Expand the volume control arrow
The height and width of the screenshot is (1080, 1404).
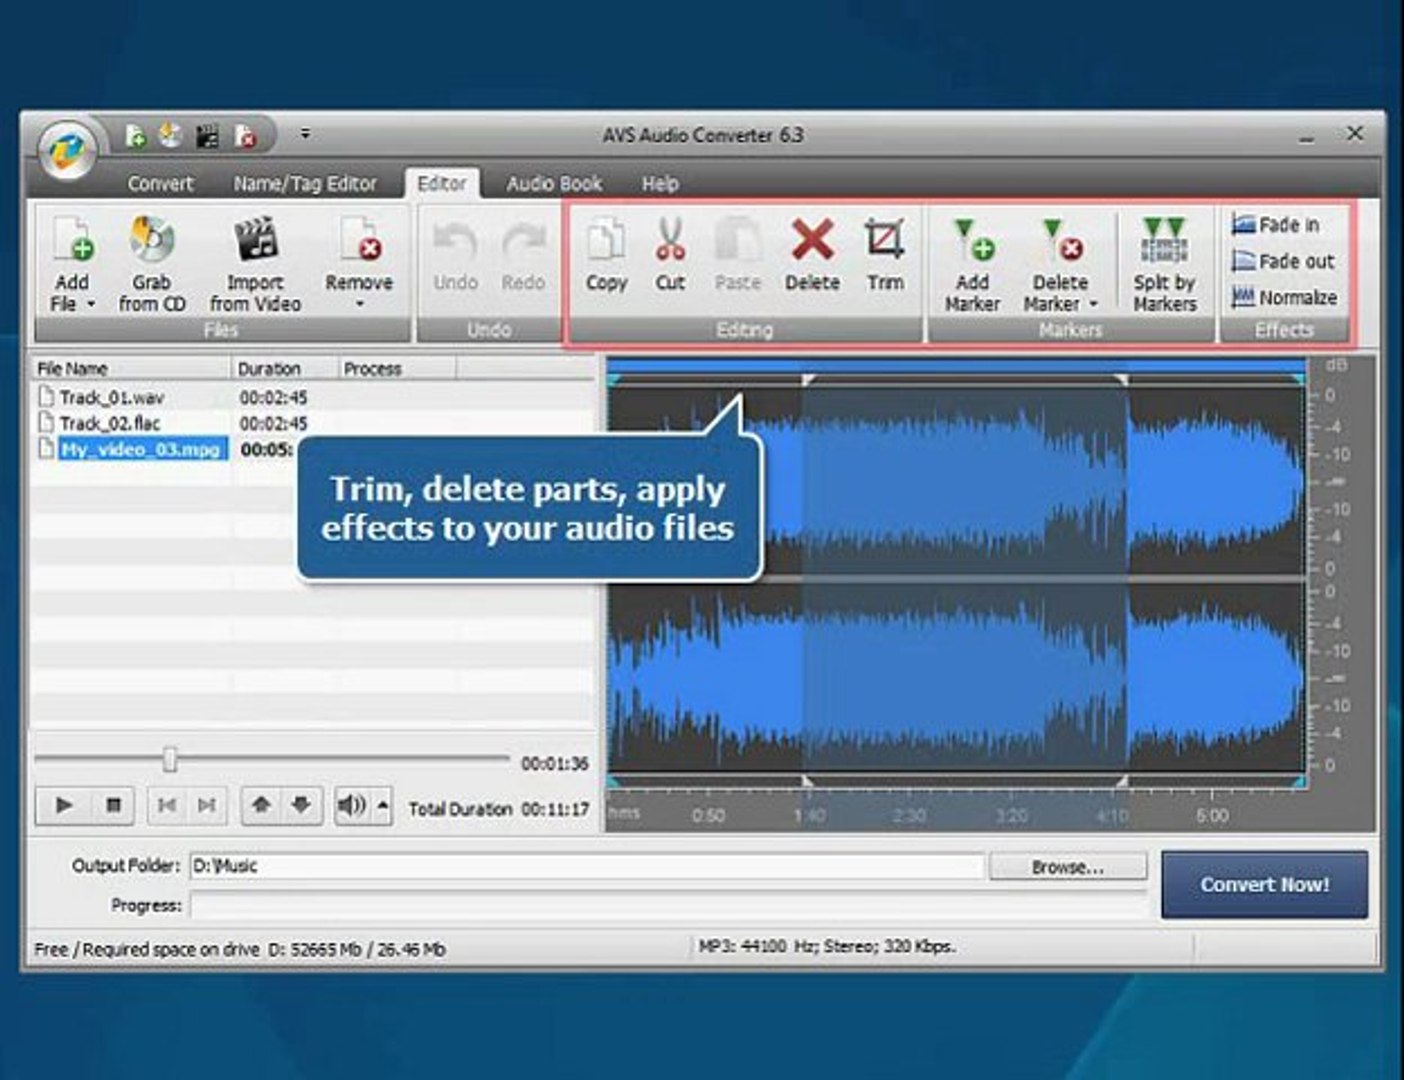[383, 805]
